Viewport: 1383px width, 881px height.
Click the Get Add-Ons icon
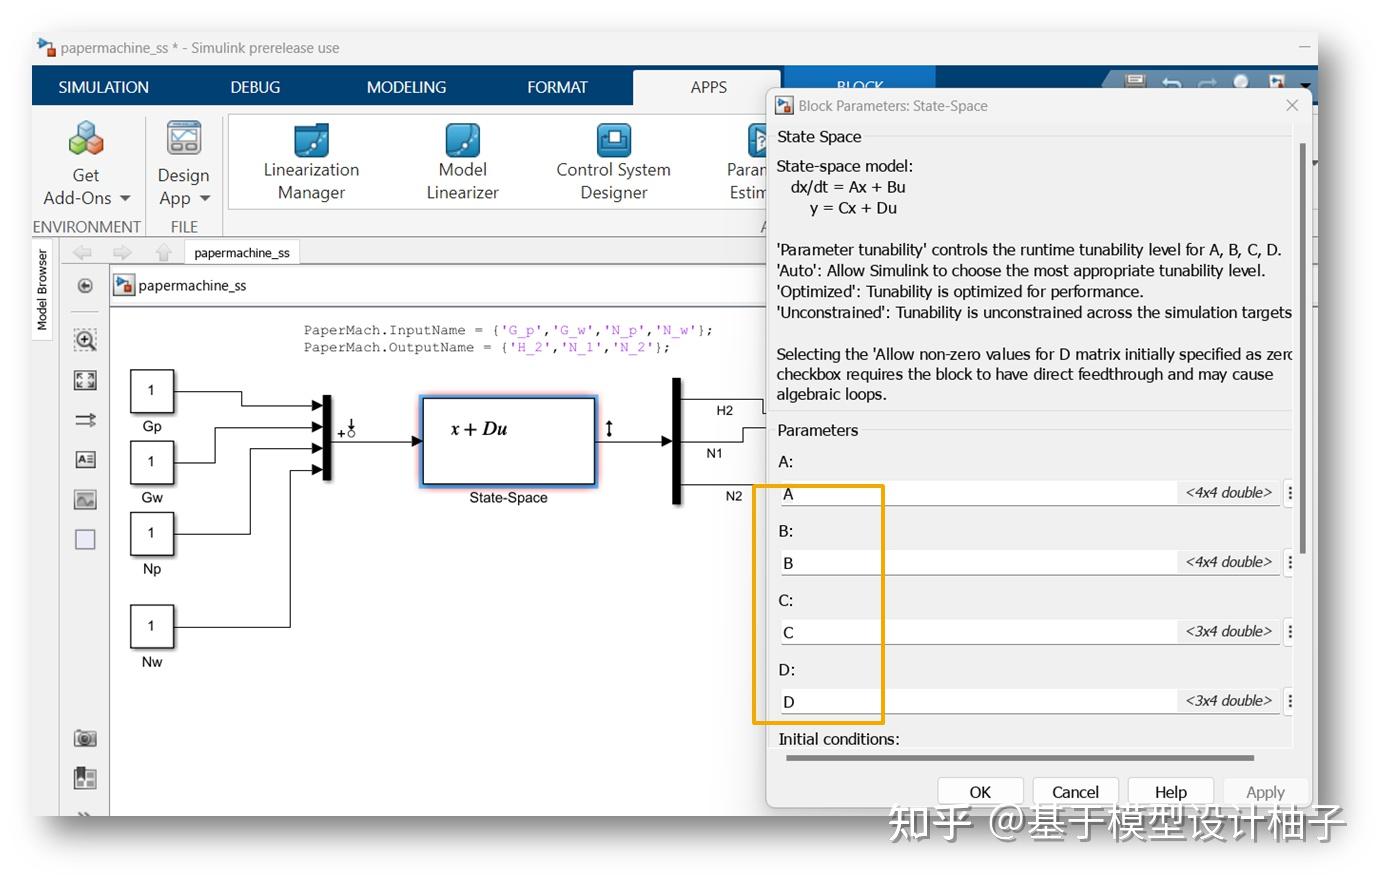pyautogui.click(x=85, y=140)
